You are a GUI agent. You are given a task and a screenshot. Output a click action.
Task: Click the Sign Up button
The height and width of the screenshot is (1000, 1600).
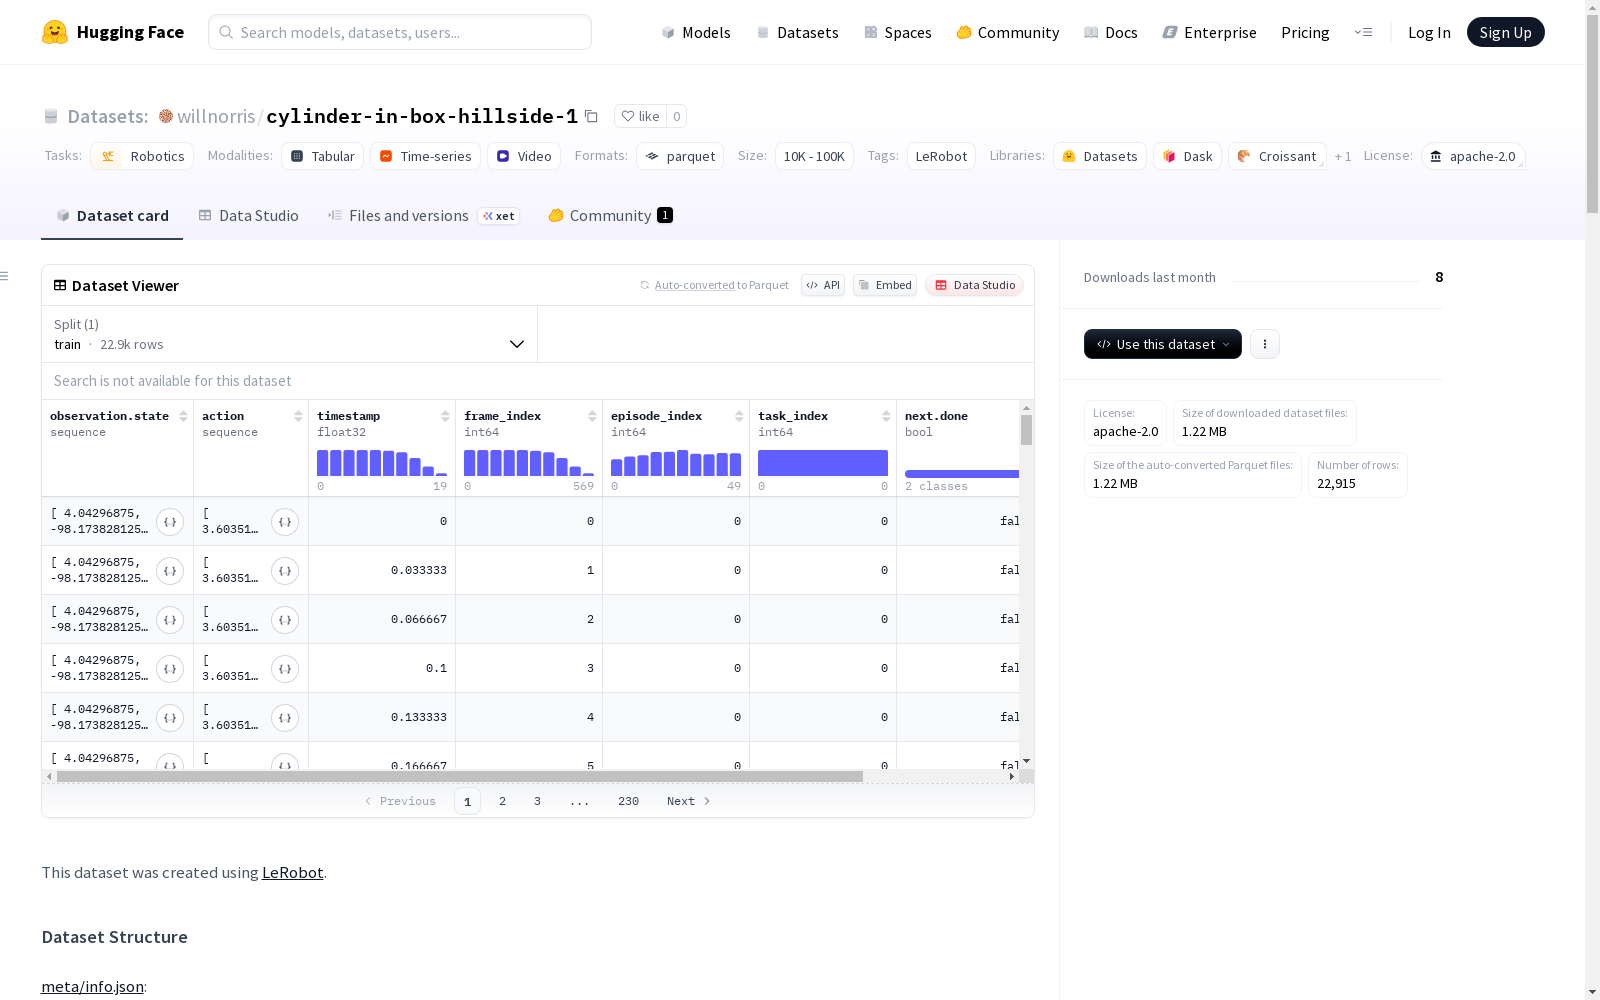click(1506, 32)
